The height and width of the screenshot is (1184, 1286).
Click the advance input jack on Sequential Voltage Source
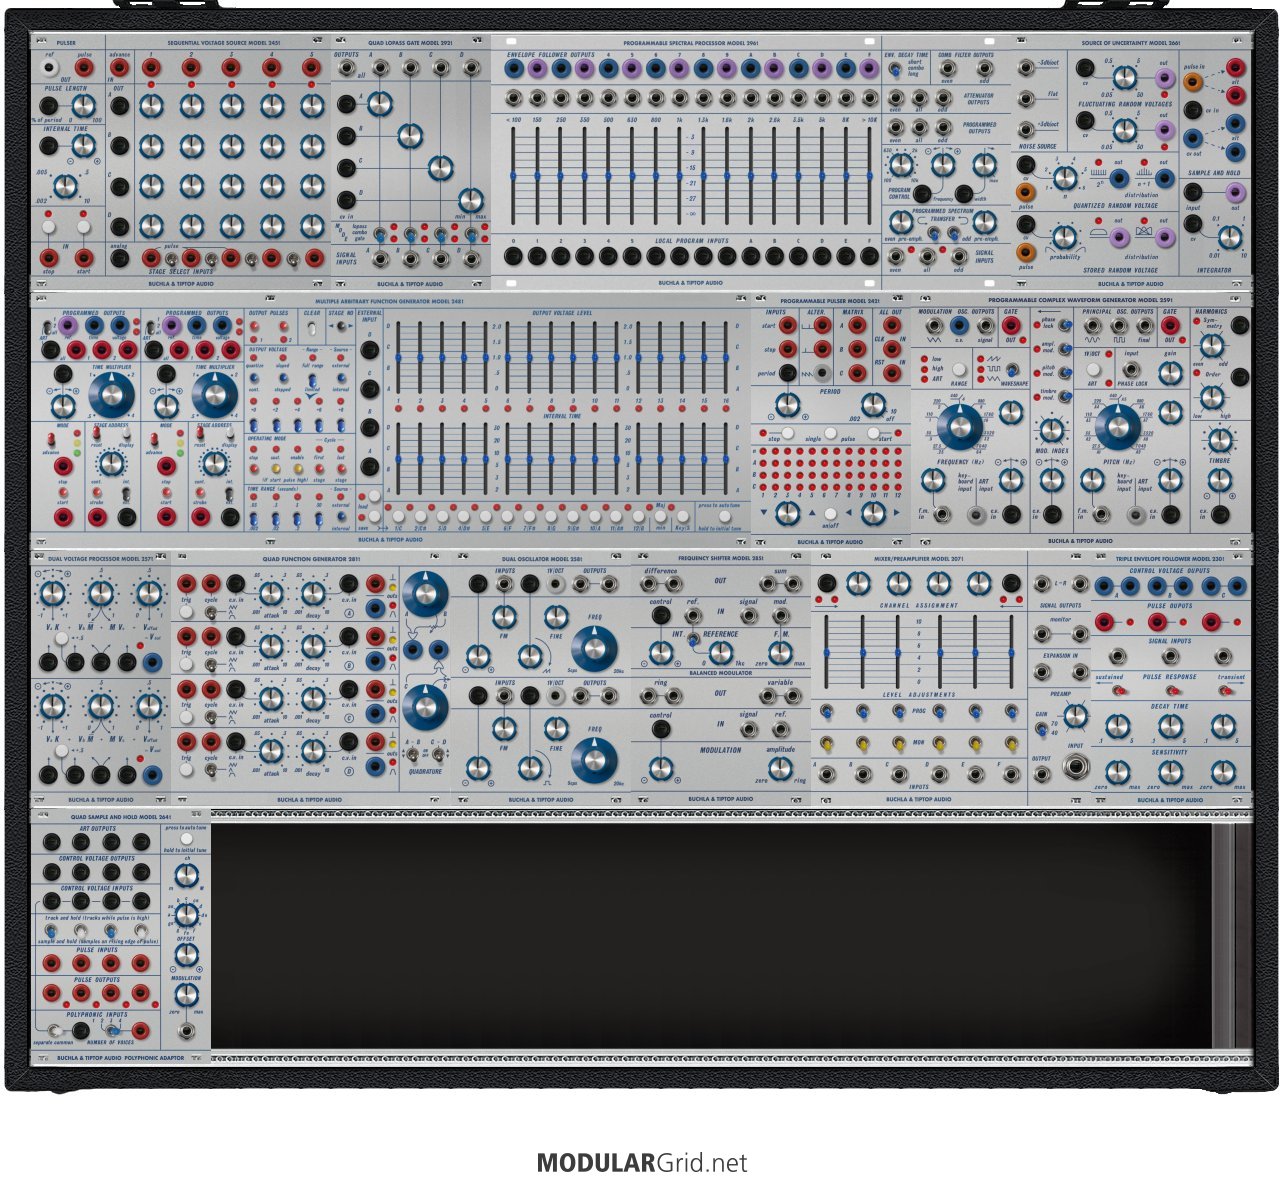[x=119, y=68]
